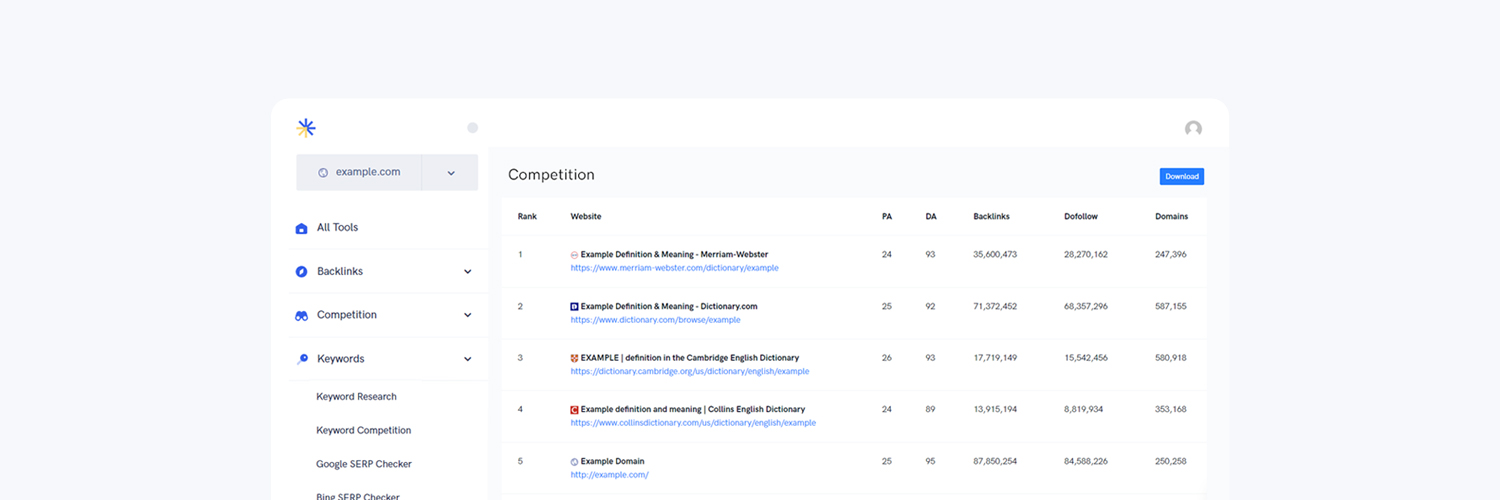Click dofollow value 84,588,226
Viewport: 1500px width, 500px height.
coord(1086,462)
